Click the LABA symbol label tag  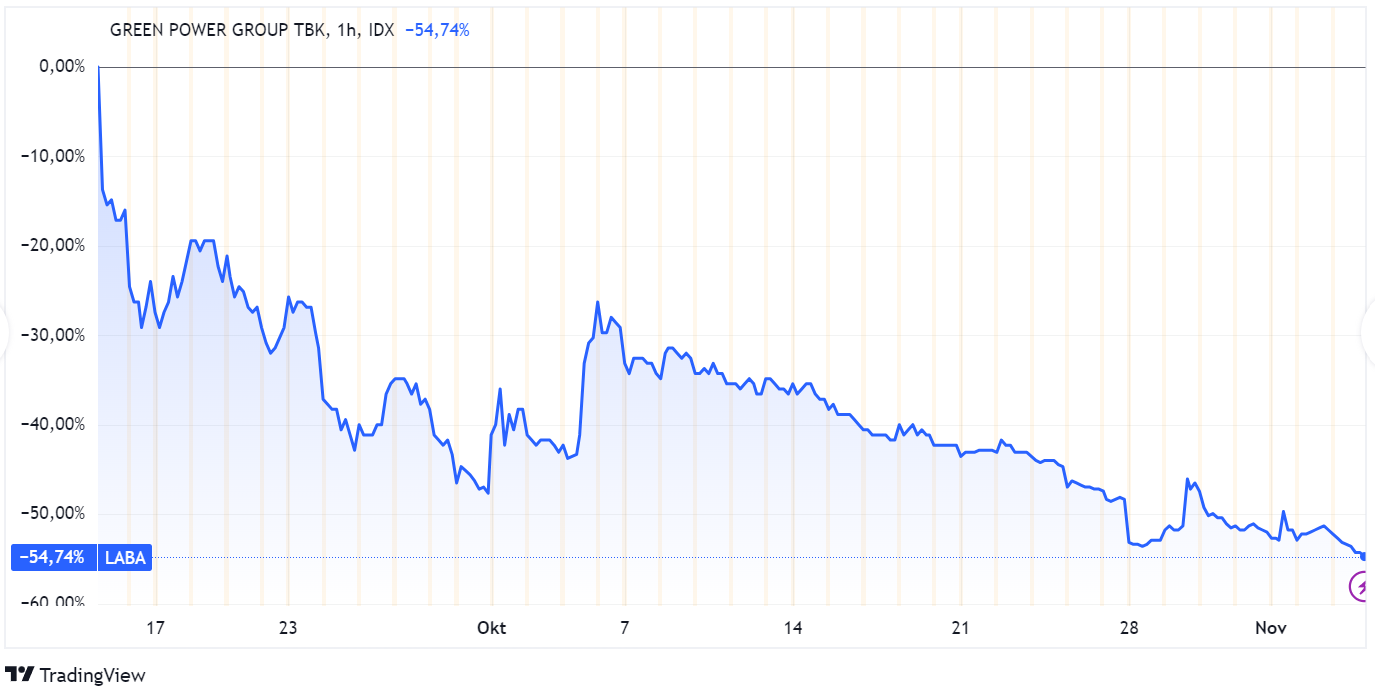pos(125,557)
